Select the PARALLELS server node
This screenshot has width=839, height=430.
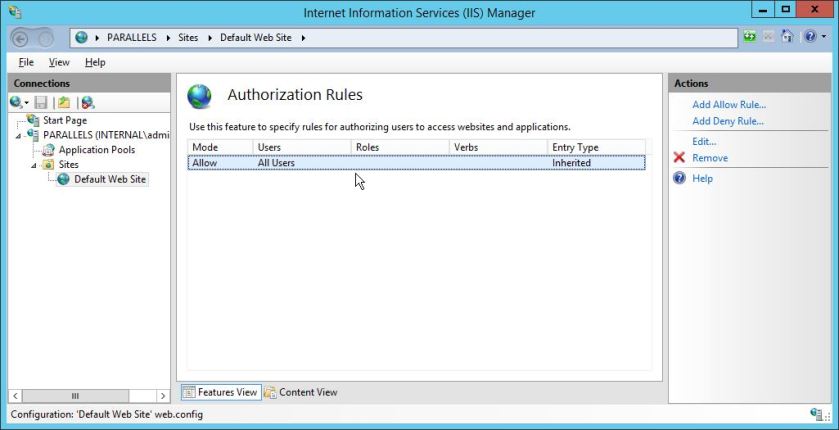coord(106,135)
